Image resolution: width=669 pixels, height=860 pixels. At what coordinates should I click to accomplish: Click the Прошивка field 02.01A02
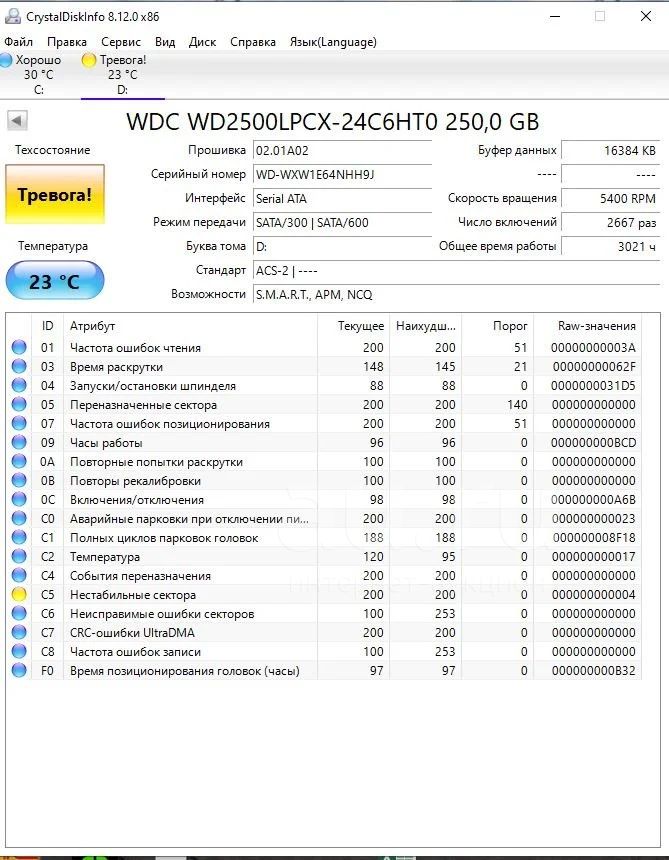[342, 151]
